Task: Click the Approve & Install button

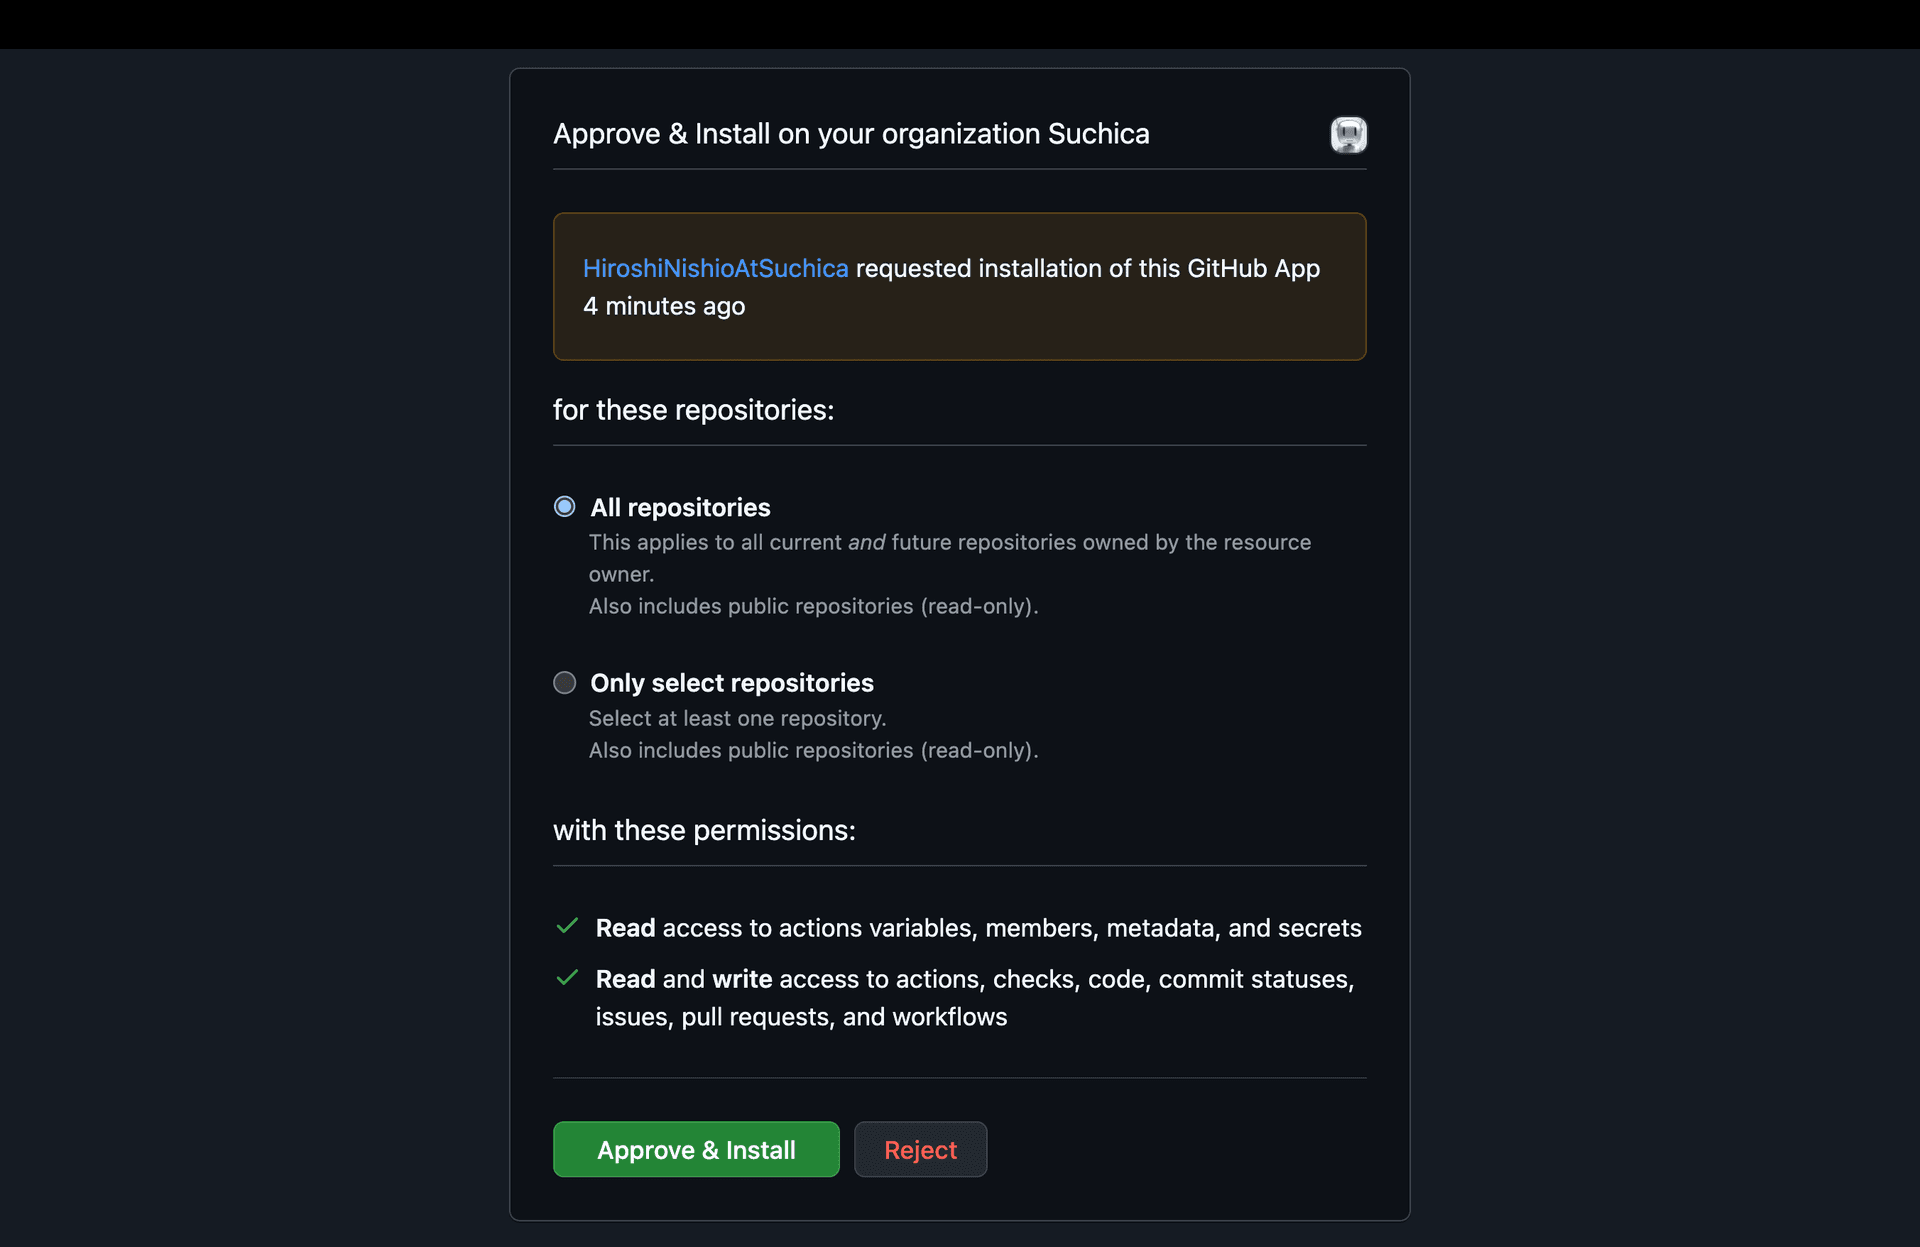Action: (696, 1149)
